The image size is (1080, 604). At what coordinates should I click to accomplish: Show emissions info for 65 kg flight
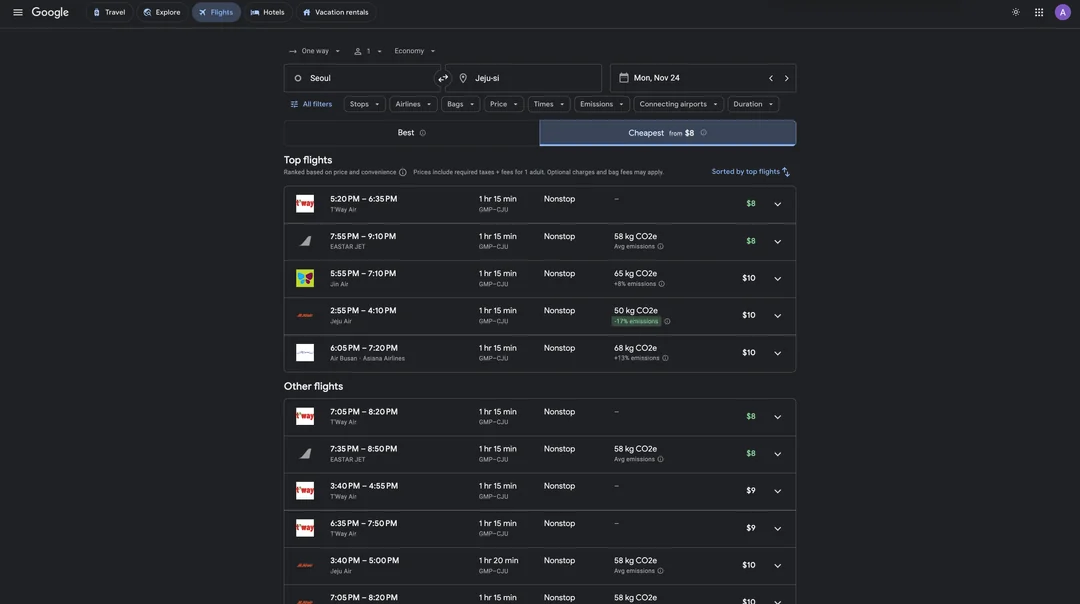[661, 284]
